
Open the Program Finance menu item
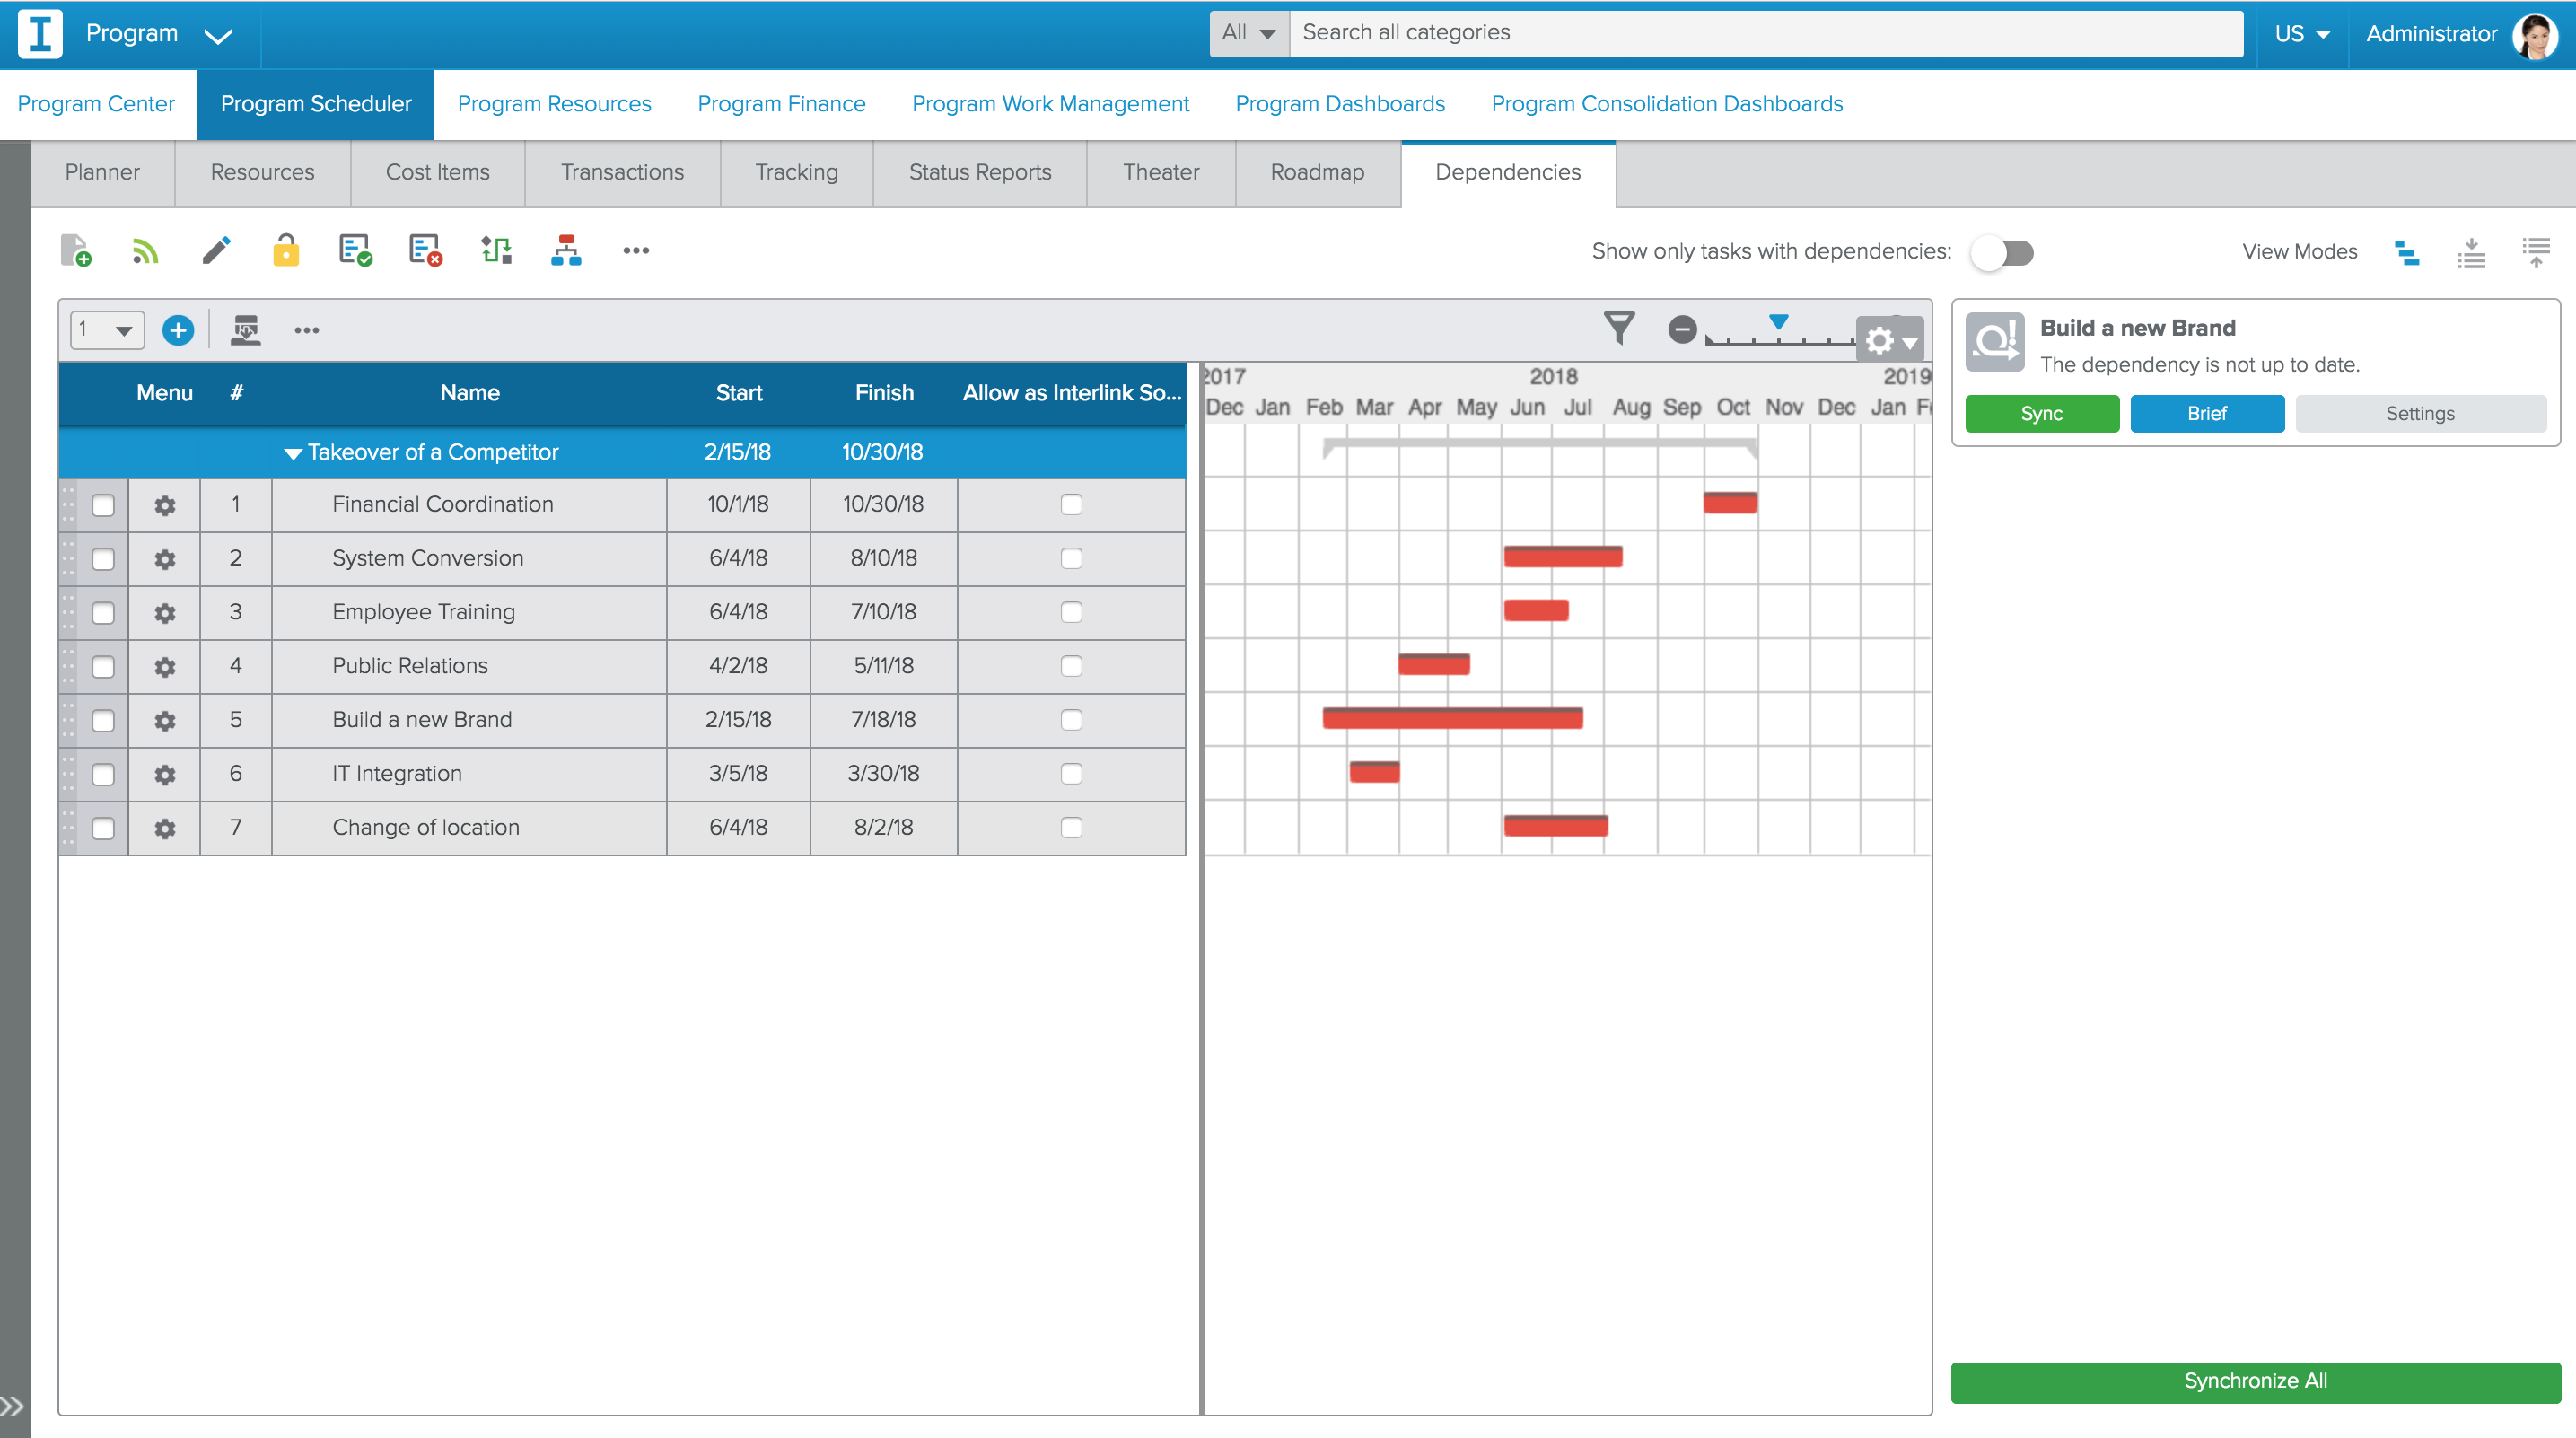pyautogui.click(x=781, y=103)
